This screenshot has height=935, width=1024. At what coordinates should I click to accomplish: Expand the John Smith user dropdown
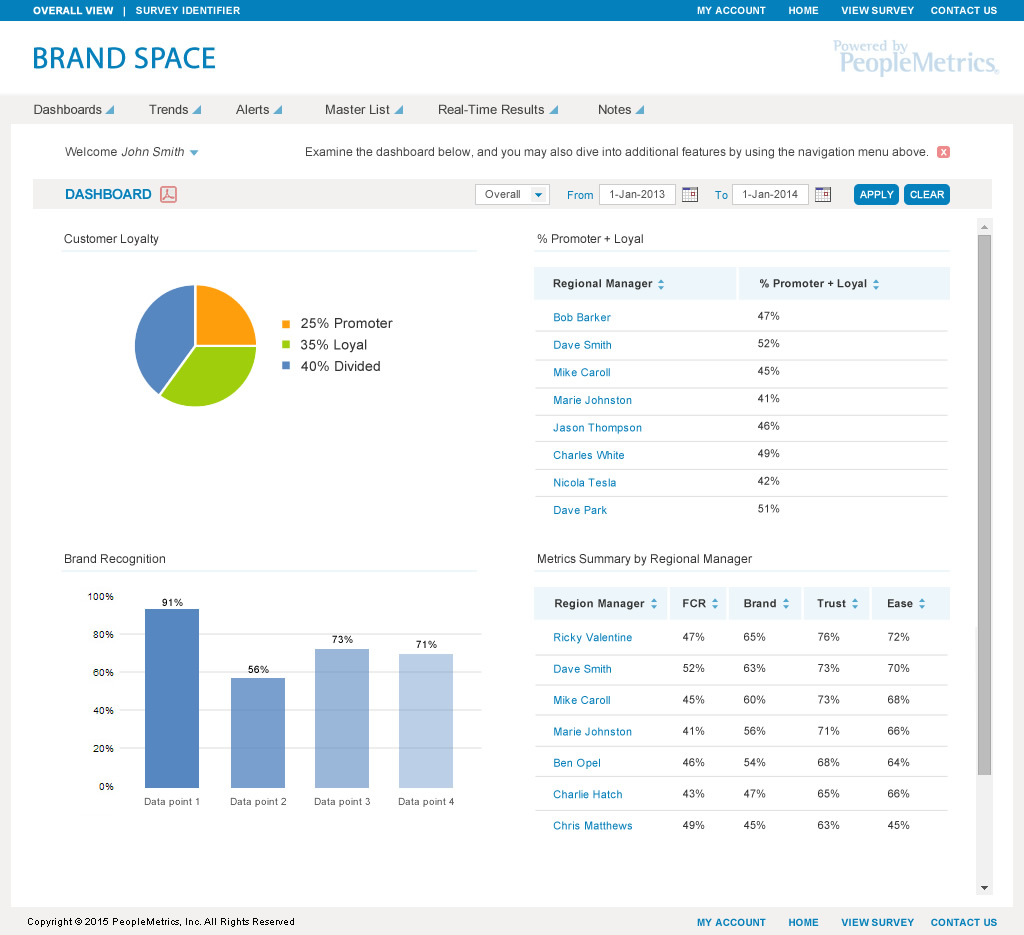coord(193,153)
